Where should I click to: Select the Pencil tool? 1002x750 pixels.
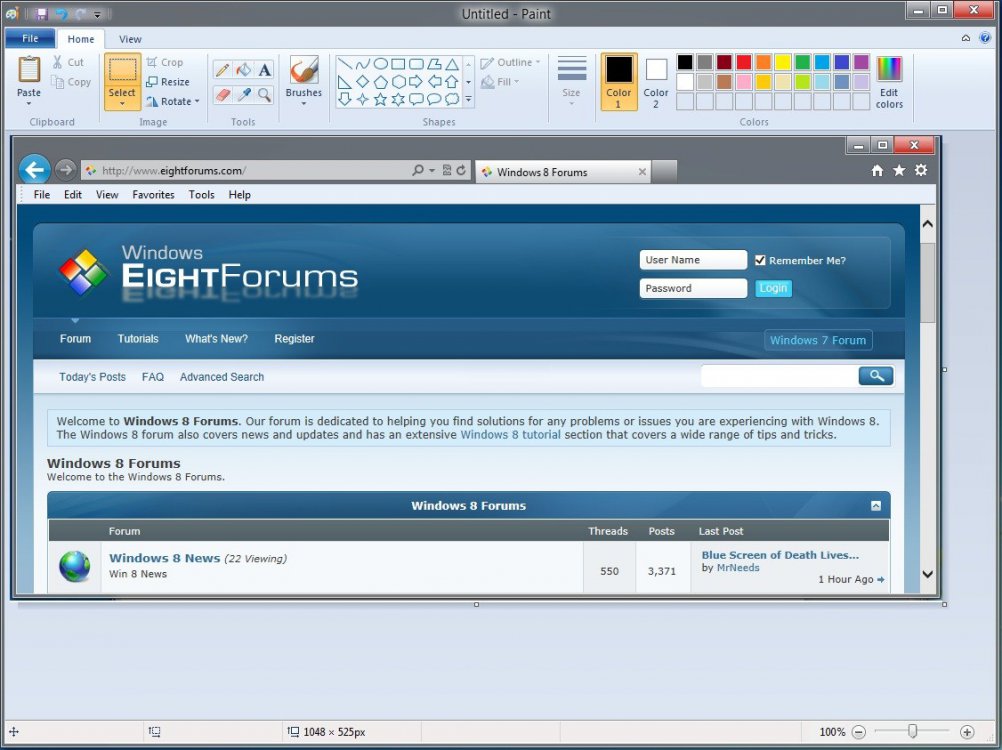[222, 70]
